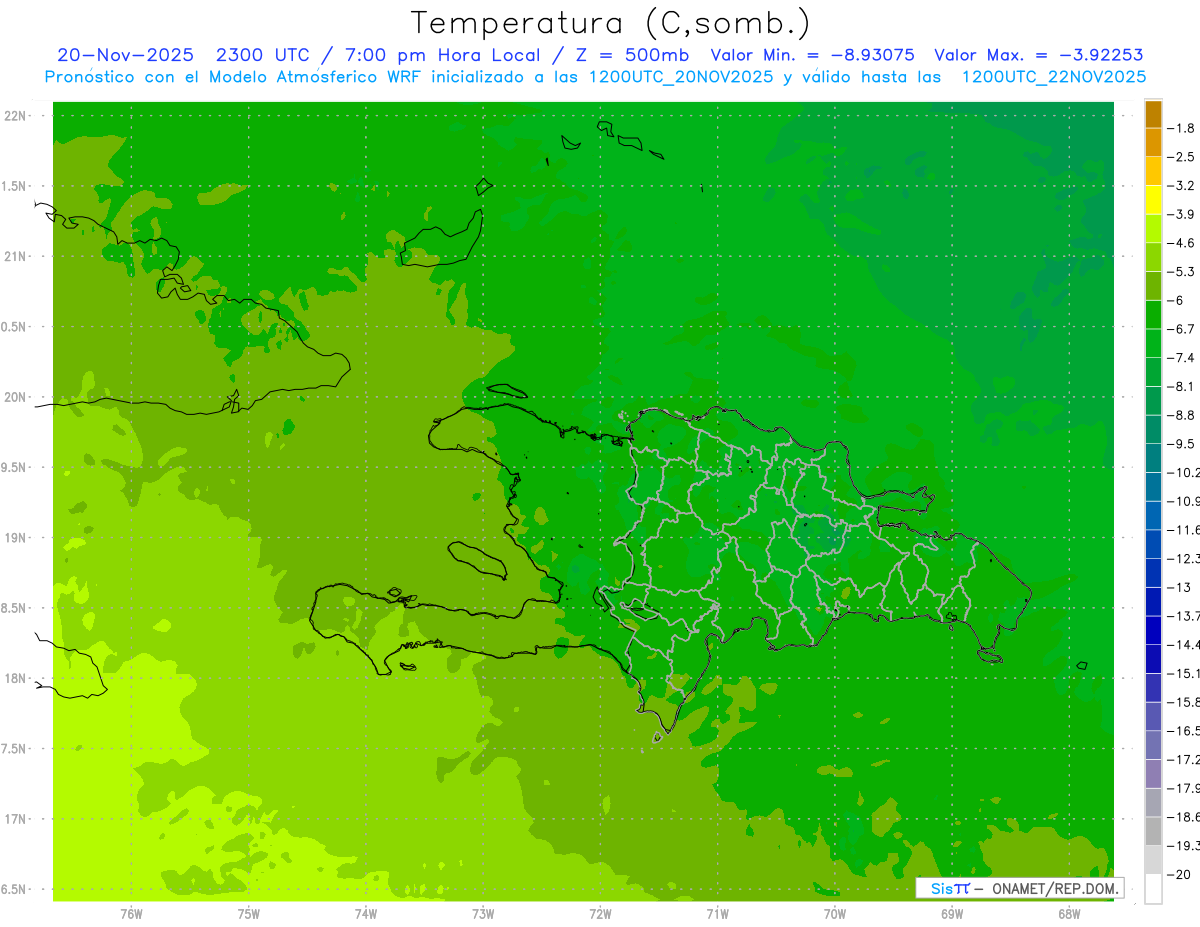Viewport: 1200px width, 927px height.
Task: Pick the legend swatch between -2.5 and -3.2
Action: 1153,172
